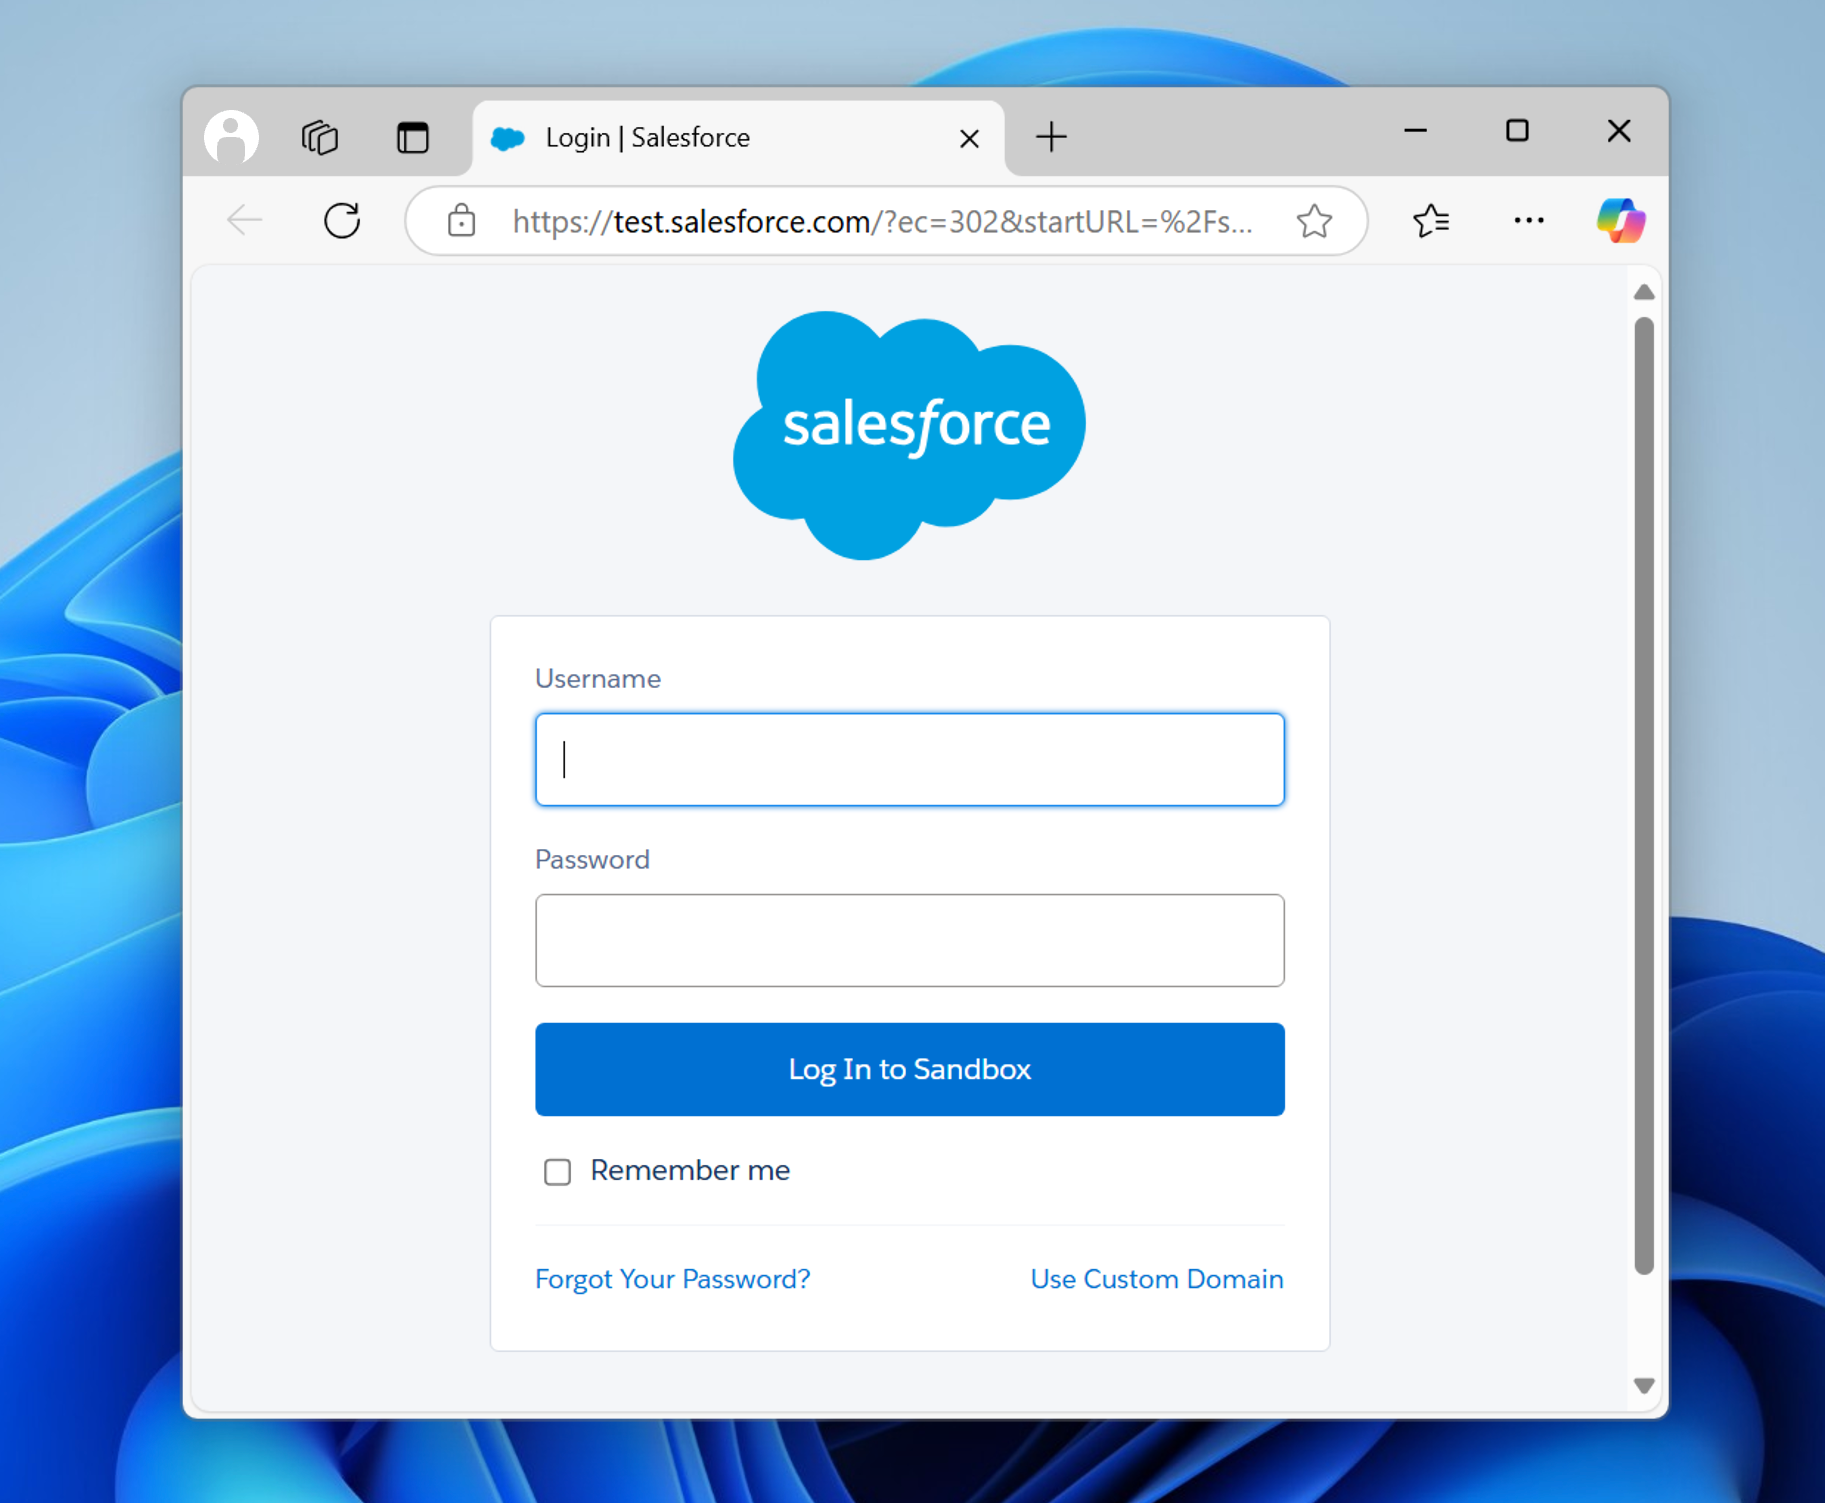Open Settings and more ellipsis menu
The height and width of the screenshot is (1503, 1825).
click(1528, 220)
